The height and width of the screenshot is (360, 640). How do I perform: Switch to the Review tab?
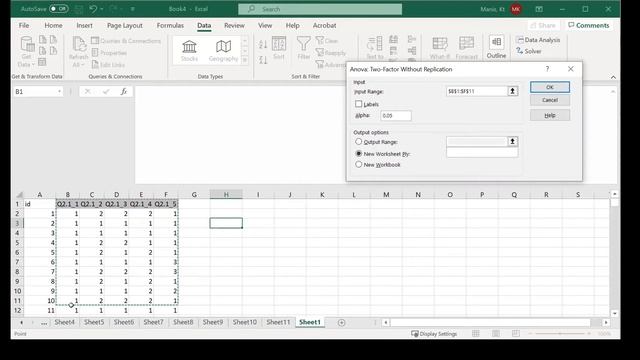(x=234, y=25)
